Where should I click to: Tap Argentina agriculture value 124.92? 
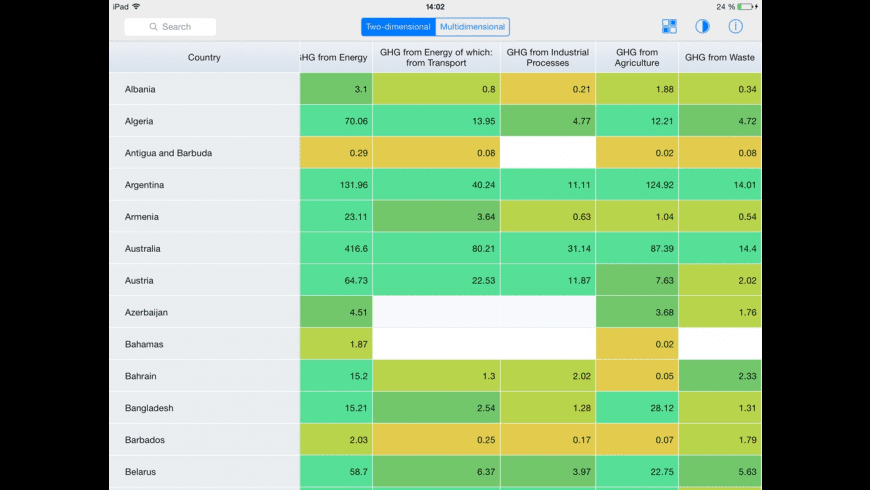coord(637,185)
